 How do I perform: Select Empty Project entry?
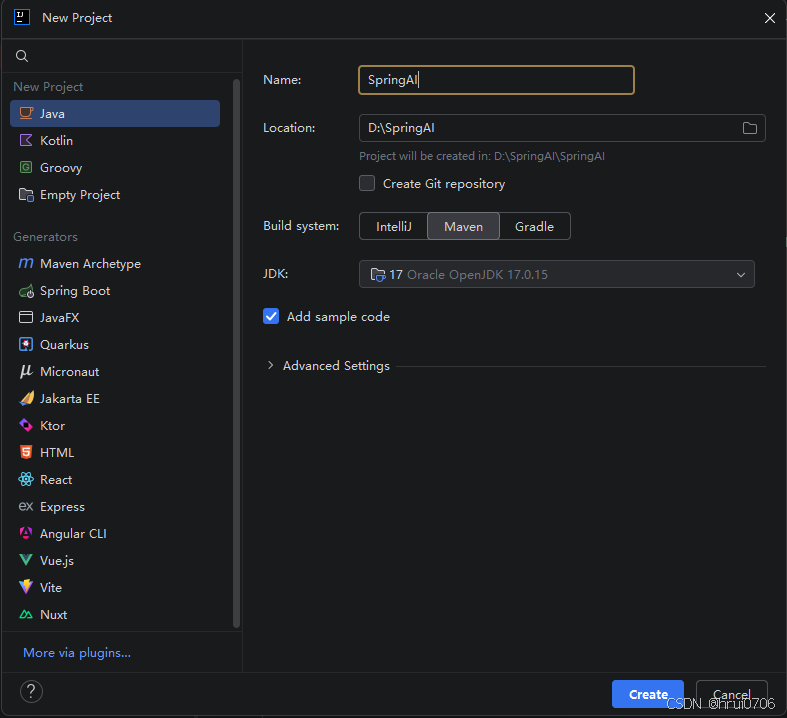pyautogui.click(x=115, y=195)
